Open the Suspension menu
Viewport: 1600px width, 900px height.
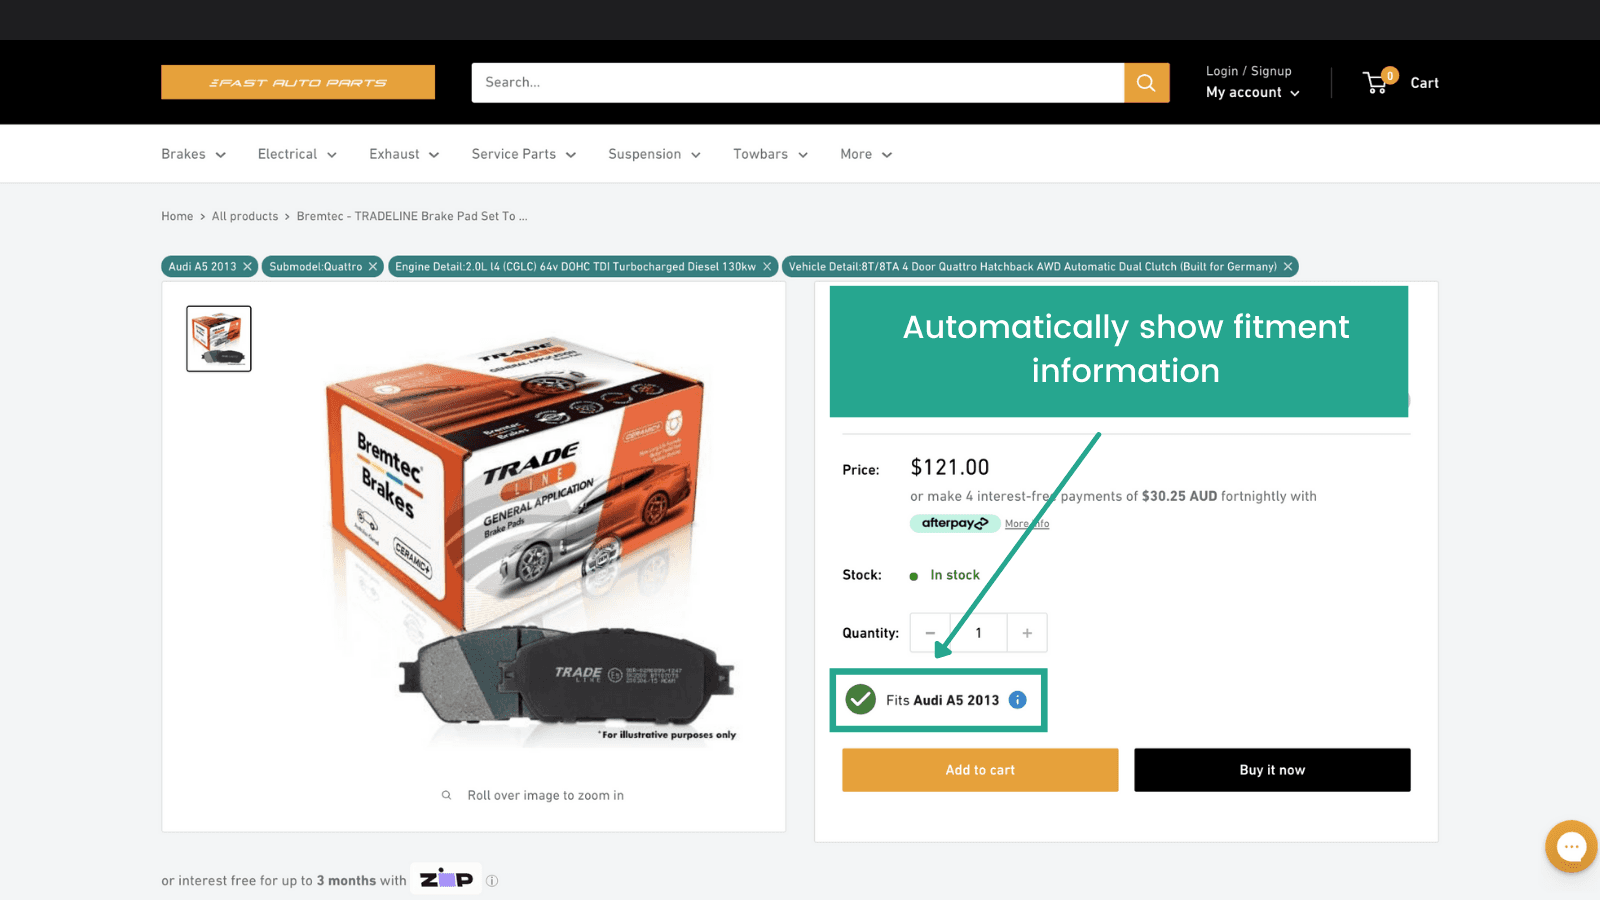pyautogui.click(x=655, y=154)
